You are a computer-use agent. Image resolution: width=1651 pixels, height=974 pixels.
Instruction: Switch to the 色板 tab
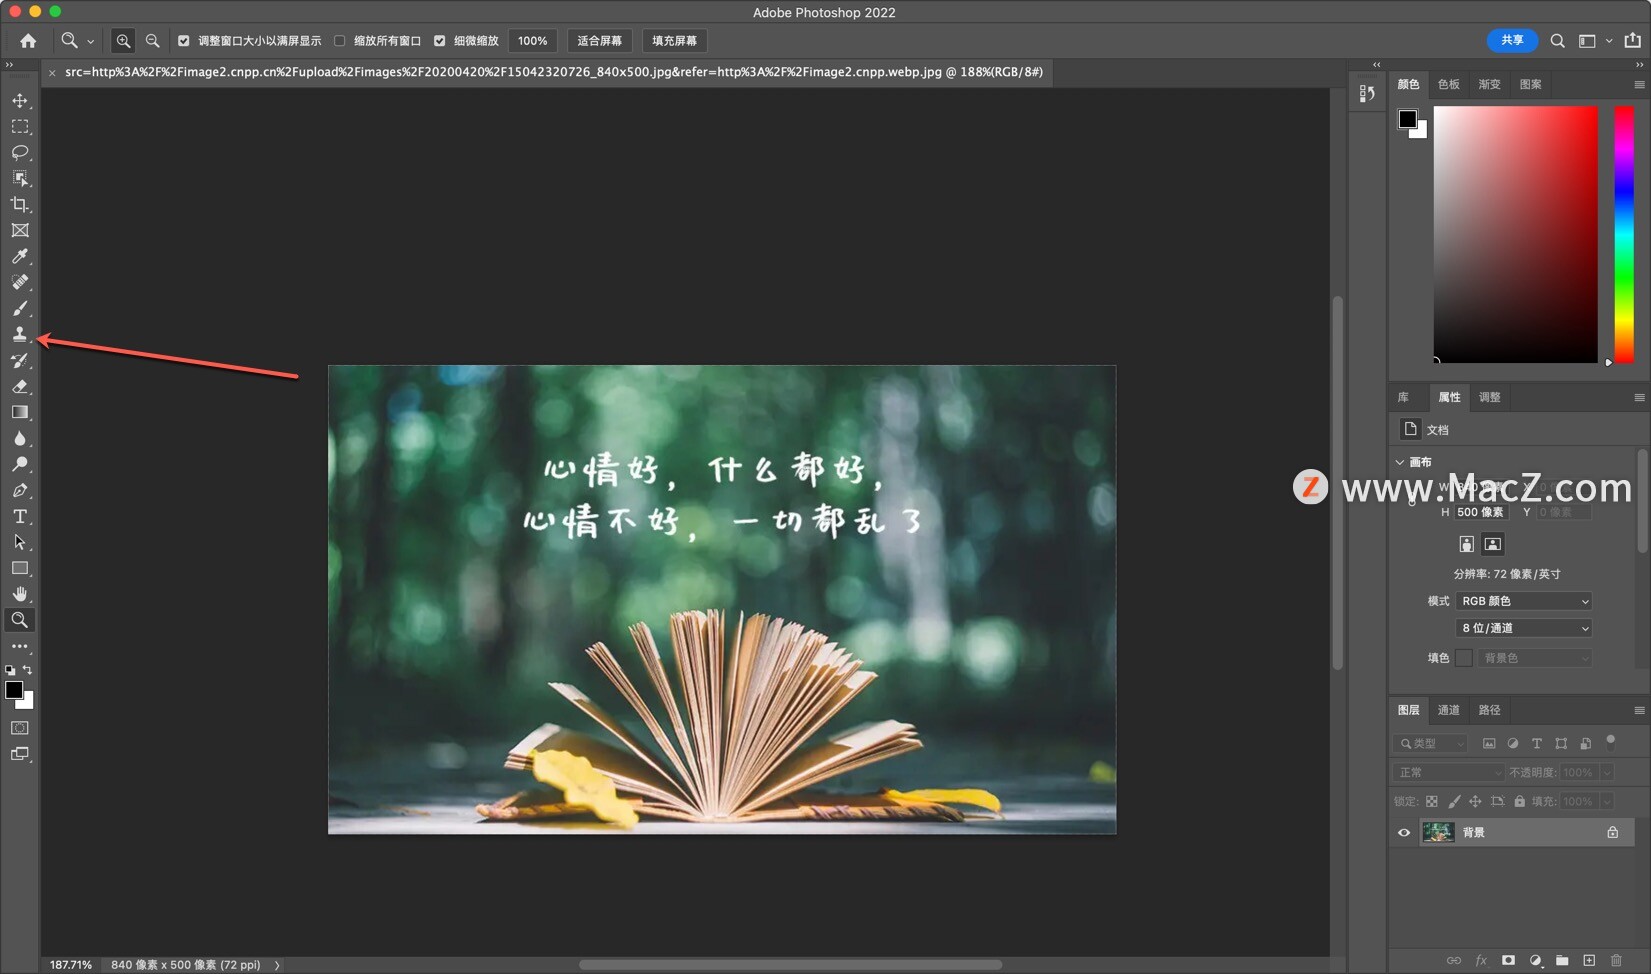[1448, 84]
